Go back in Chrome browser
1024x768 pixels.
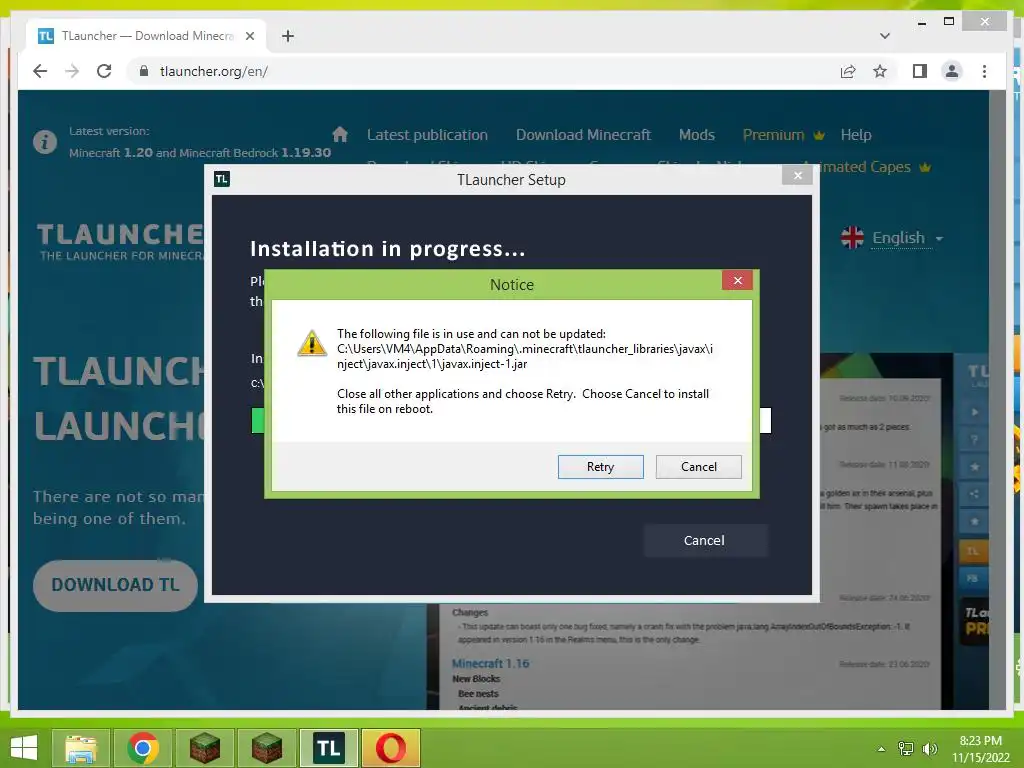coord(40,71)
